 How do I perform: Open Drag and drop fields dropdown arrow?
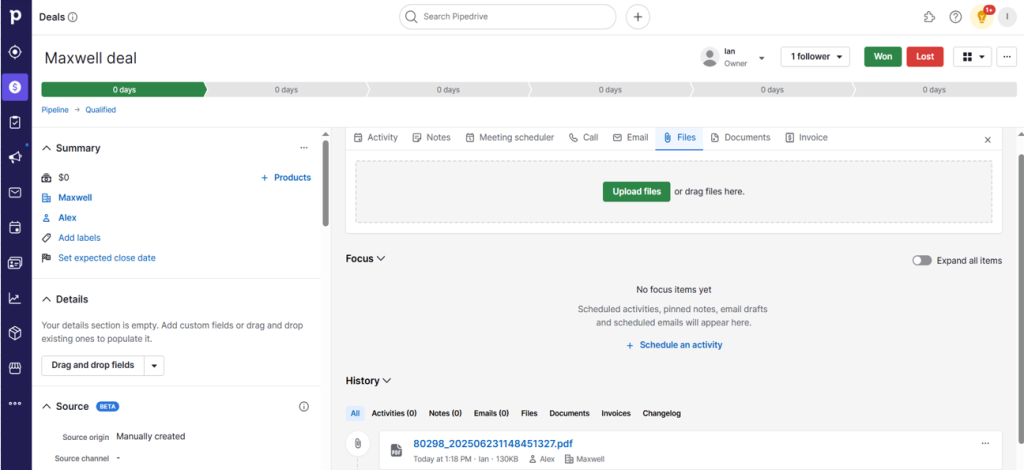pos(154,366)
